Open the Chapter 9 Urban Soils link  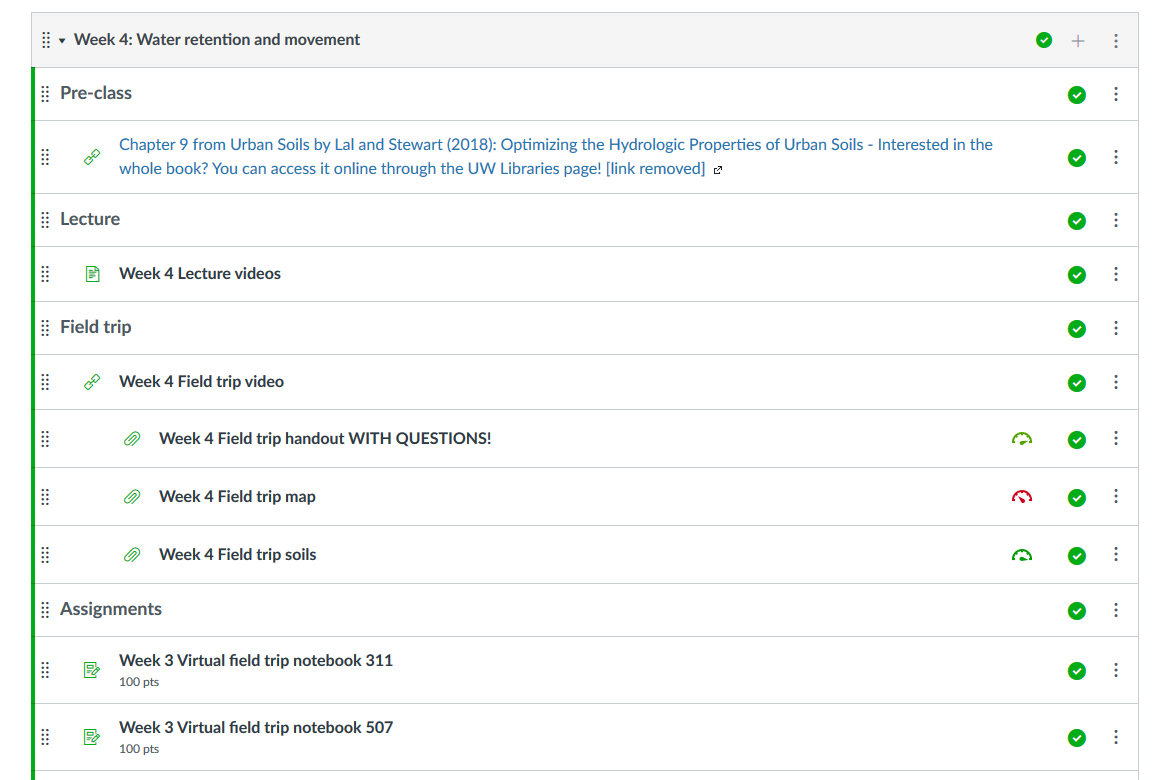click(x=556, y=157)
